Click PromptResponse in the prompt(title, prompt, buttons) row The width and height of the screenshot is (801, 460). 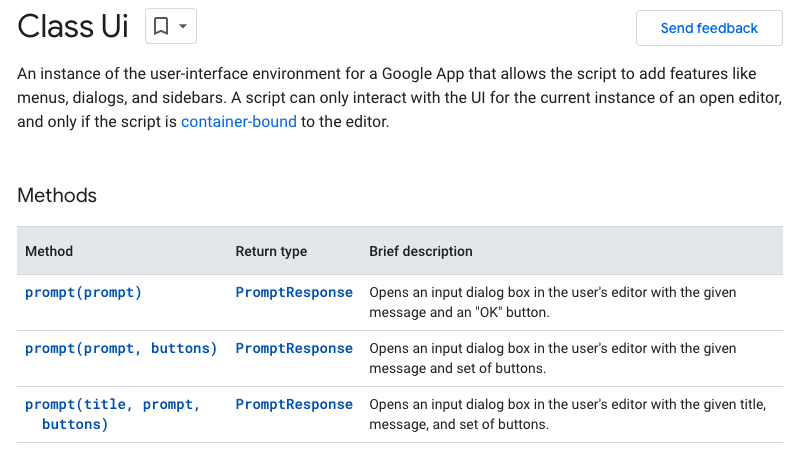(x=294, y=405)
